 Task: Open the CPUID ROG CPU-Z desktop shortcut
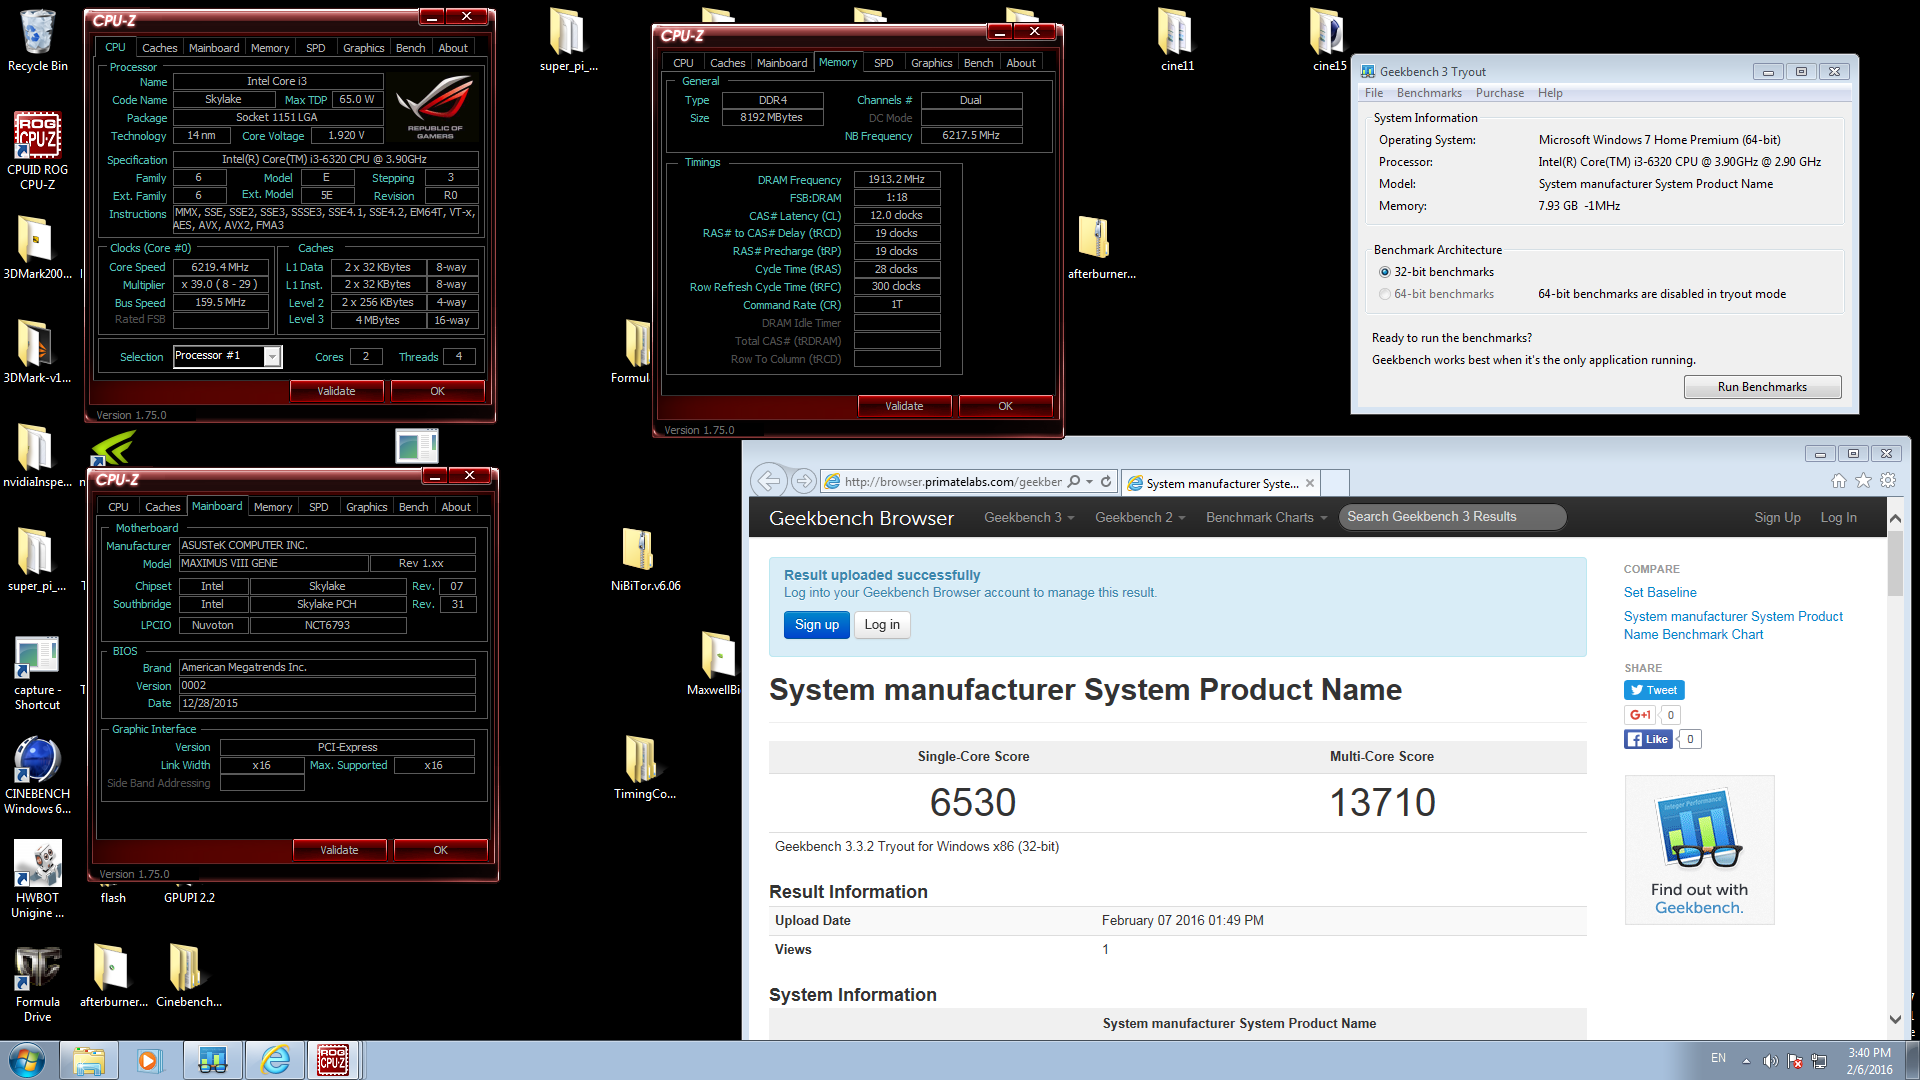coord(38,150)
